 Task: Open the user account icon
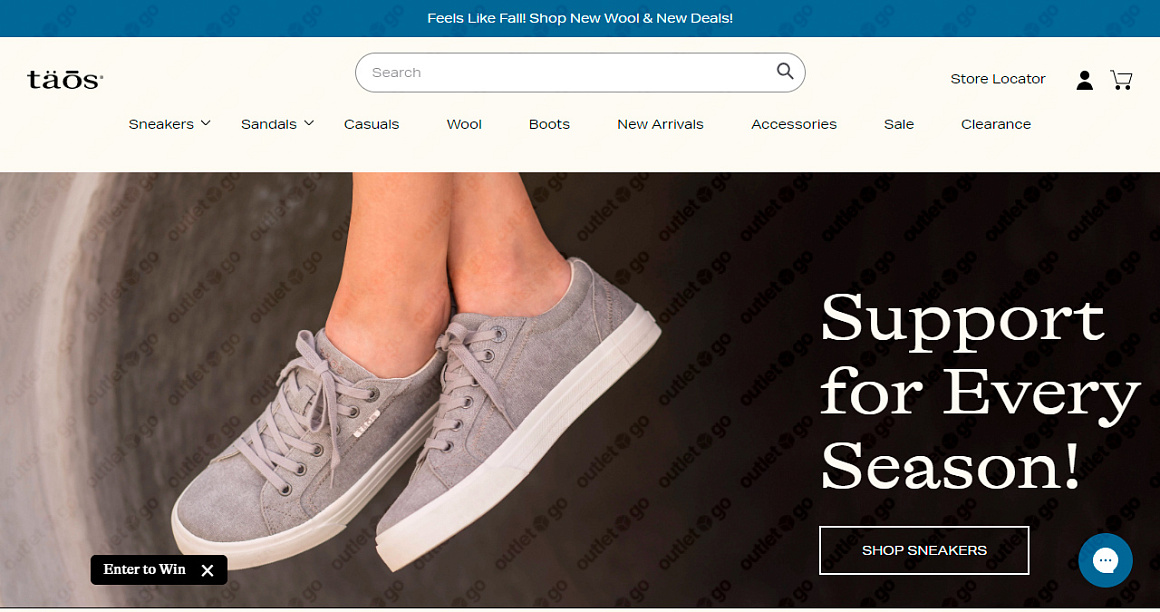coord(1085,80)
